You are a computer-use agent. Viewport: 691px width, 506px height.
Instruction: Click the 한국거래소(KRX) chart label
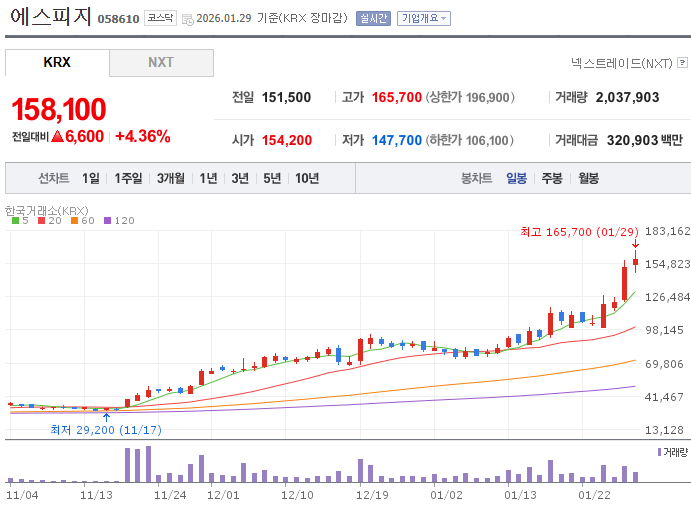click(x=47, y=211)
